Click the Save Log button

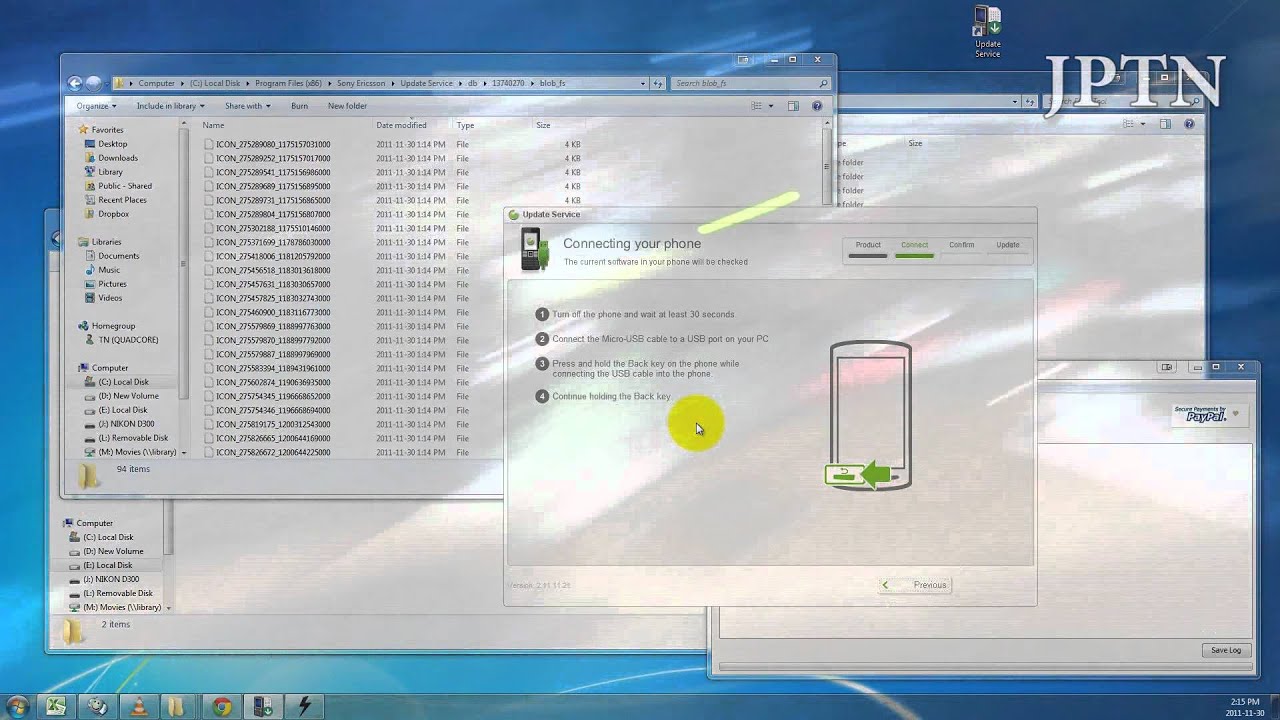tap(1226, 650)
